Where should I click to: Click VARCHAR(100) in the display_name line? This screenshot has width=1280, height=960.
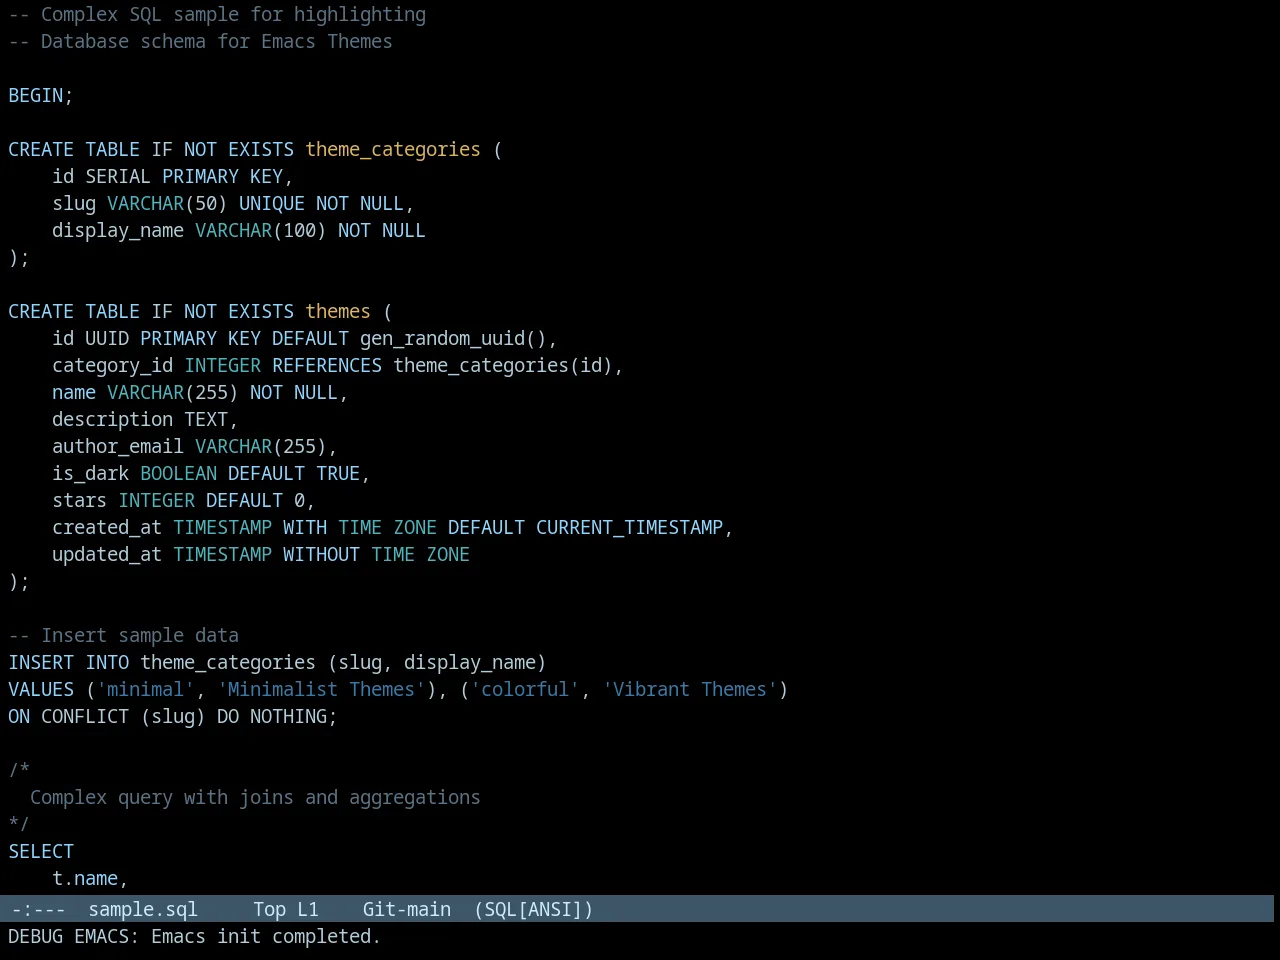(261, 230)
